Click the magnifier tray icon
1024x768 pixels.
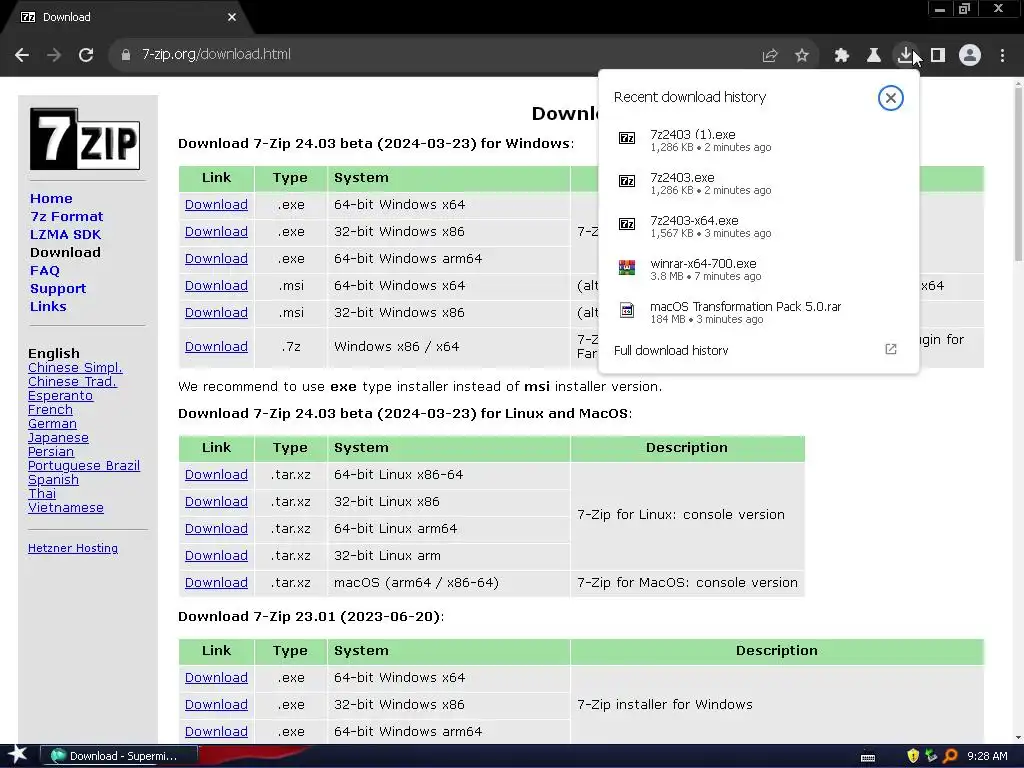(x=950, y=756)
